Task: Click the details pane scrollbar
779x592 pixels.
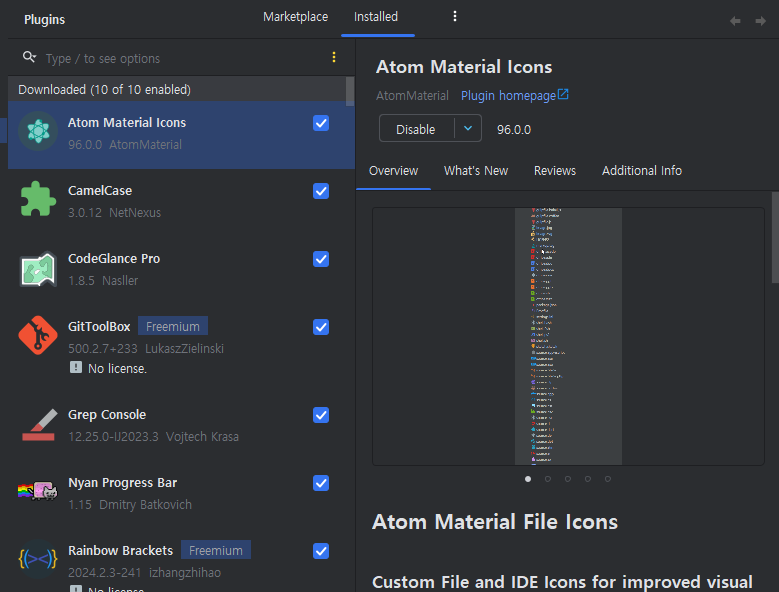Action: (x=775, y=237)
